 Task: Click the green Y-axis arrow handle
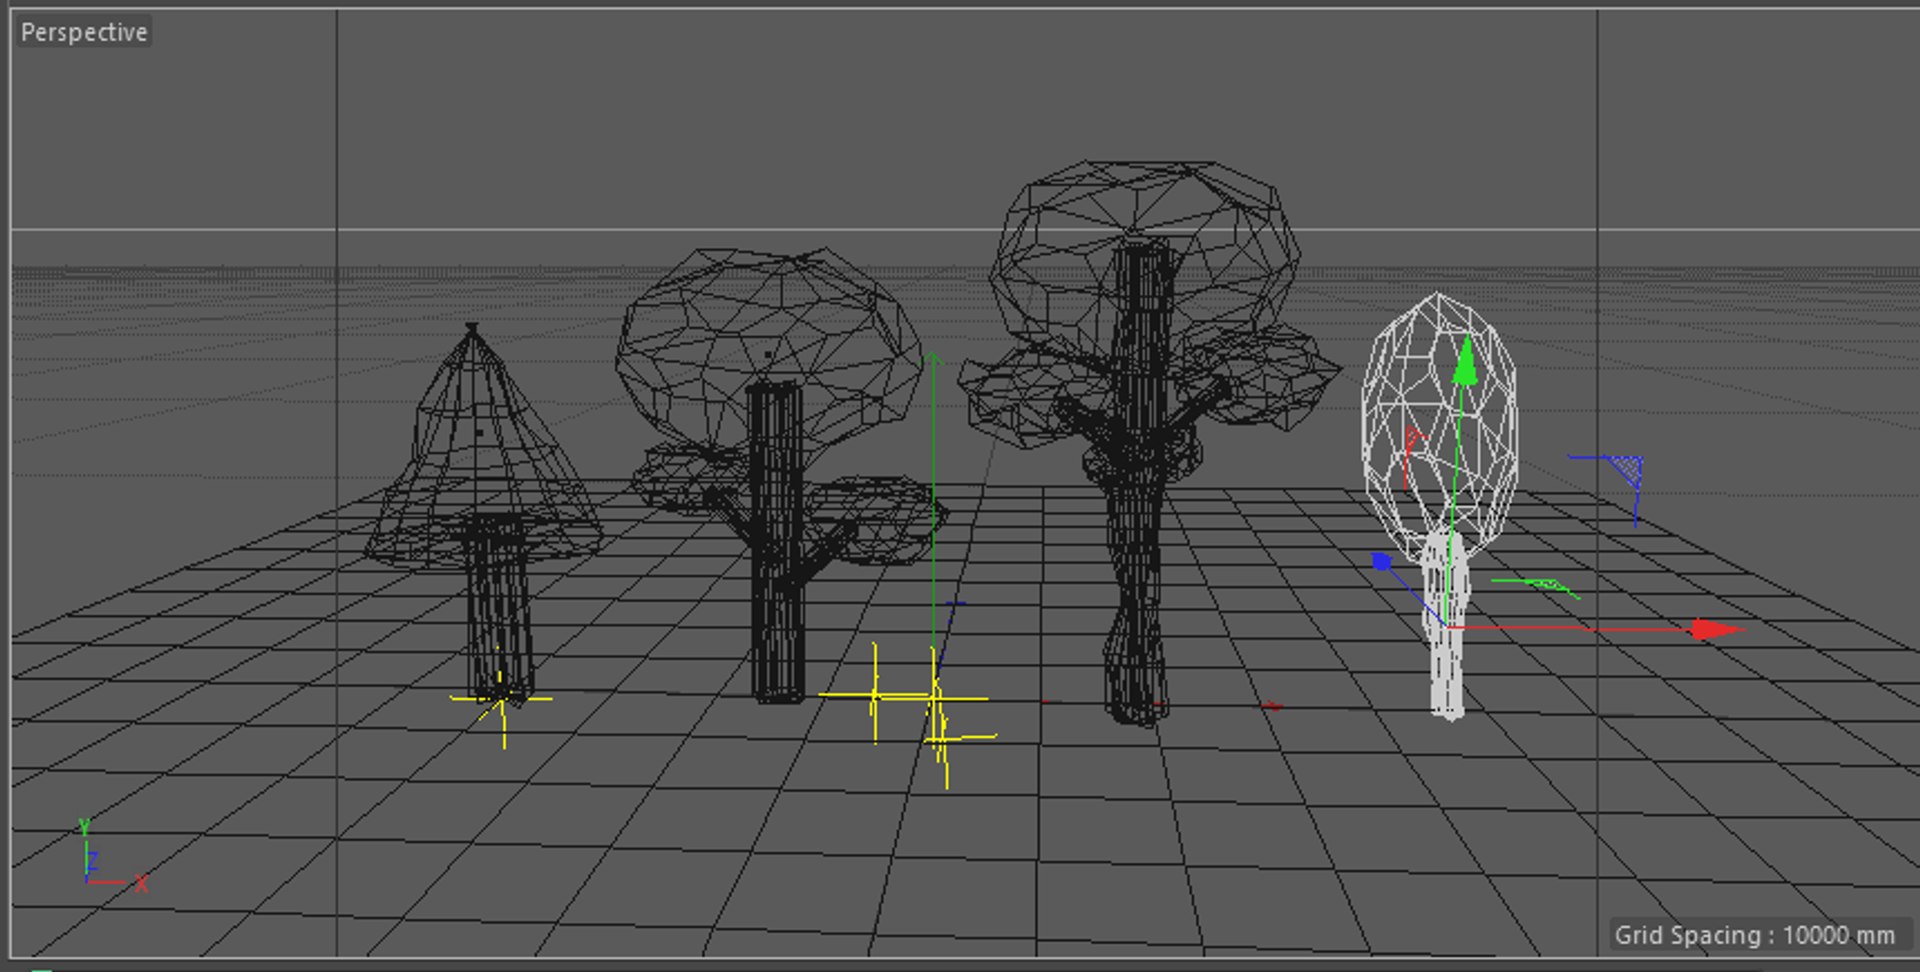coord(1465,360)
